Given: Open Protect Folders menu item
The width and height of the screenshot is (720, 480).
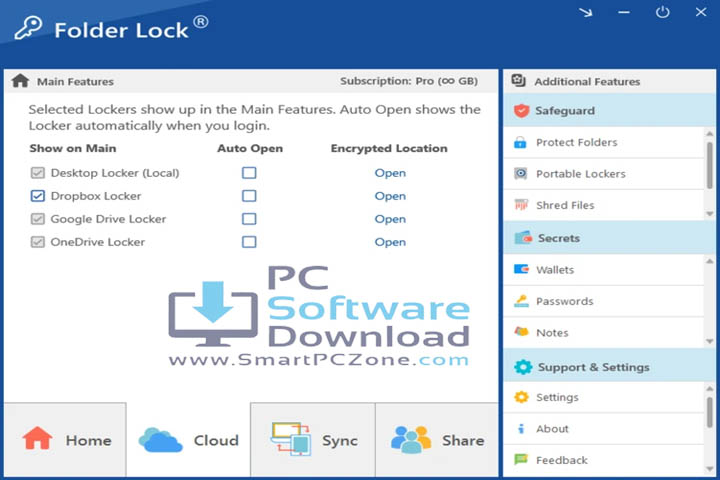Looking at the screenshot, I should coord(604,142).
